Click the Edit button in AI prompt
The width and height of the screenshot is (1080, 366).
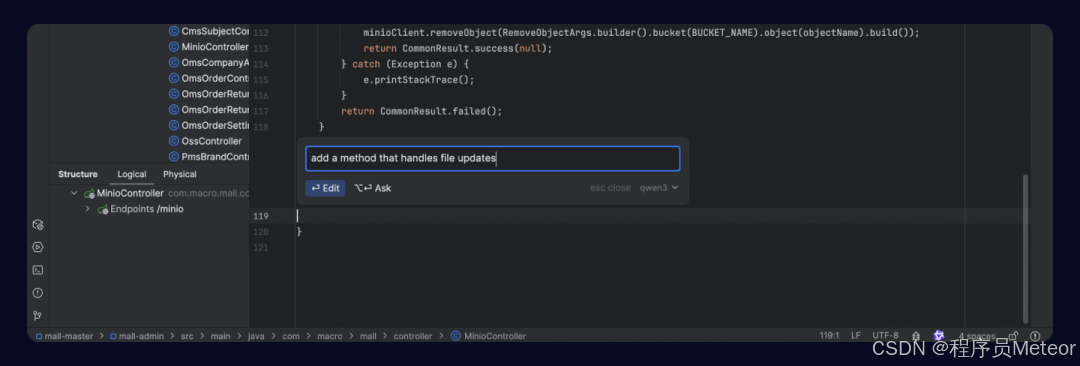(x=325, y=188)
